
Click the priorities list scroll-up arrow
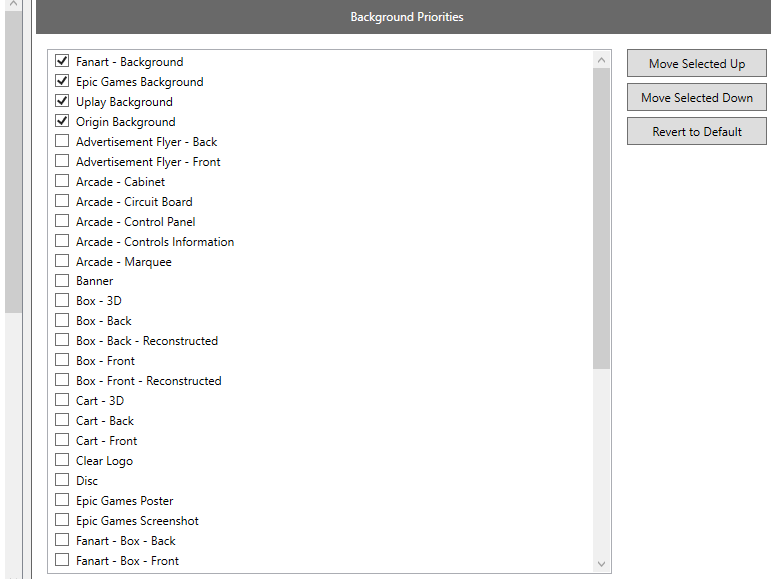(x=601, y=60)
